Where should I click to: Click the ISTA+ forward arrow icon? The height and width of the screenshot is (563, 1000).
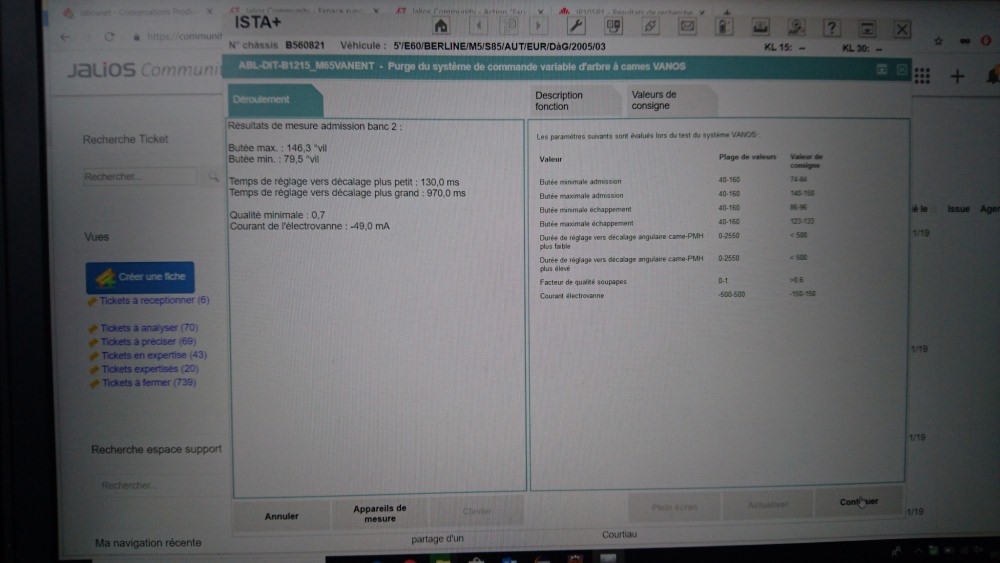pyautogui.click(x=538, y=26)
